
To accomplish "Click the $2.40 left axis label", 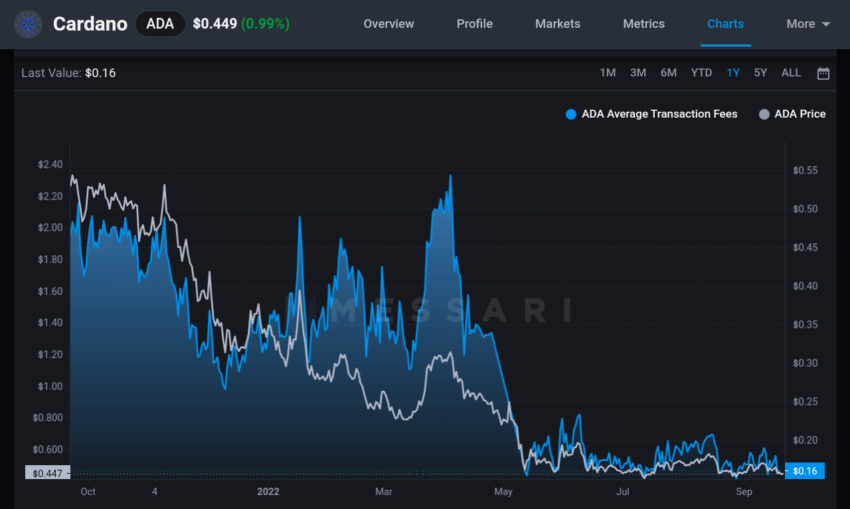I will [50, 164].
